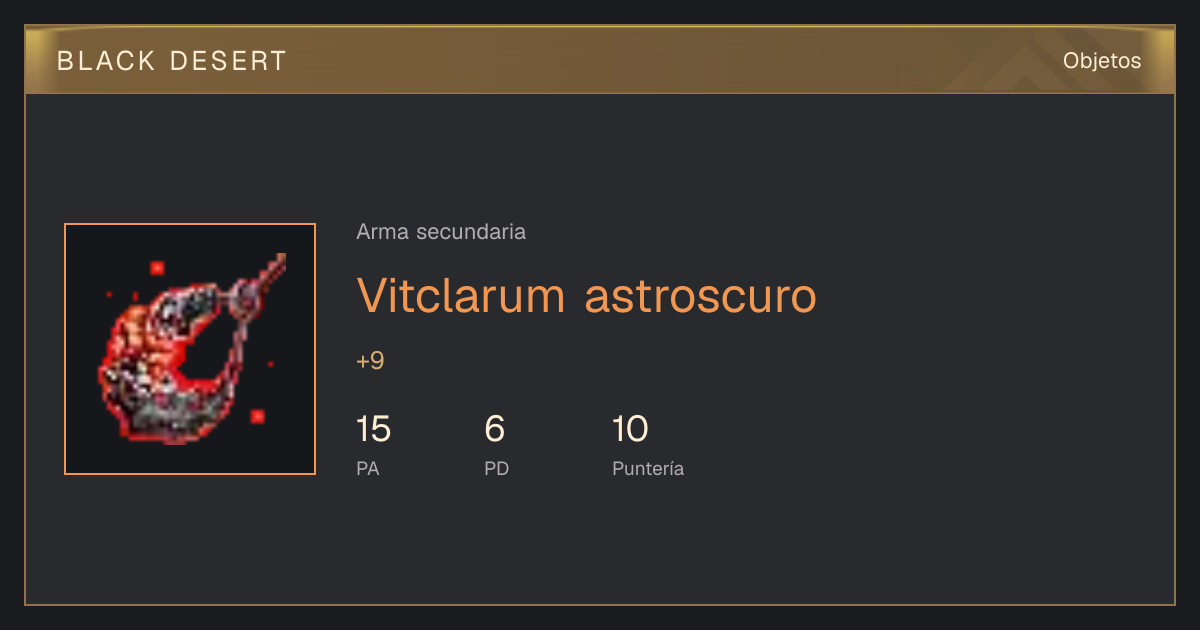The width and height of the screenshot is (1200, 630).
Task: Click the +9 enhancement level
Action: coord(370,361)
